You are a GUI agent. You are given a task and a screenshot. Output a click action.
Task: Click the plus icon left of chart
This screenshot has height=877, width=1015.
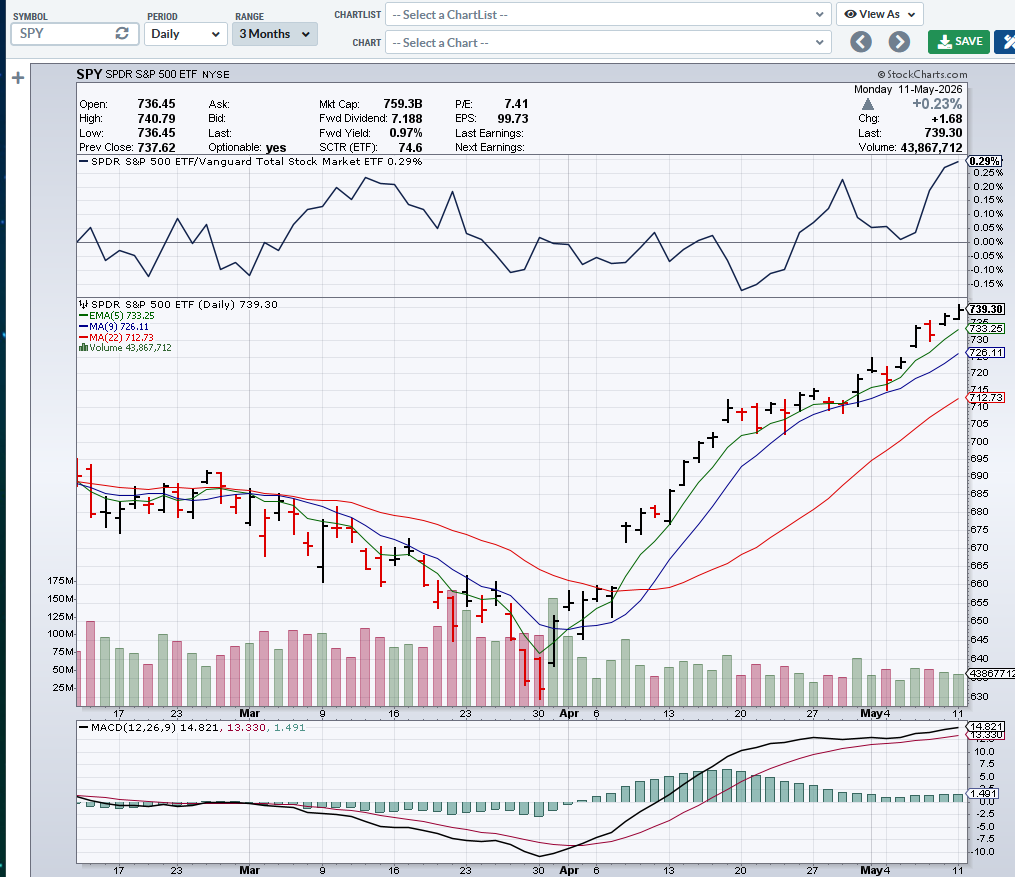point(18,78)
